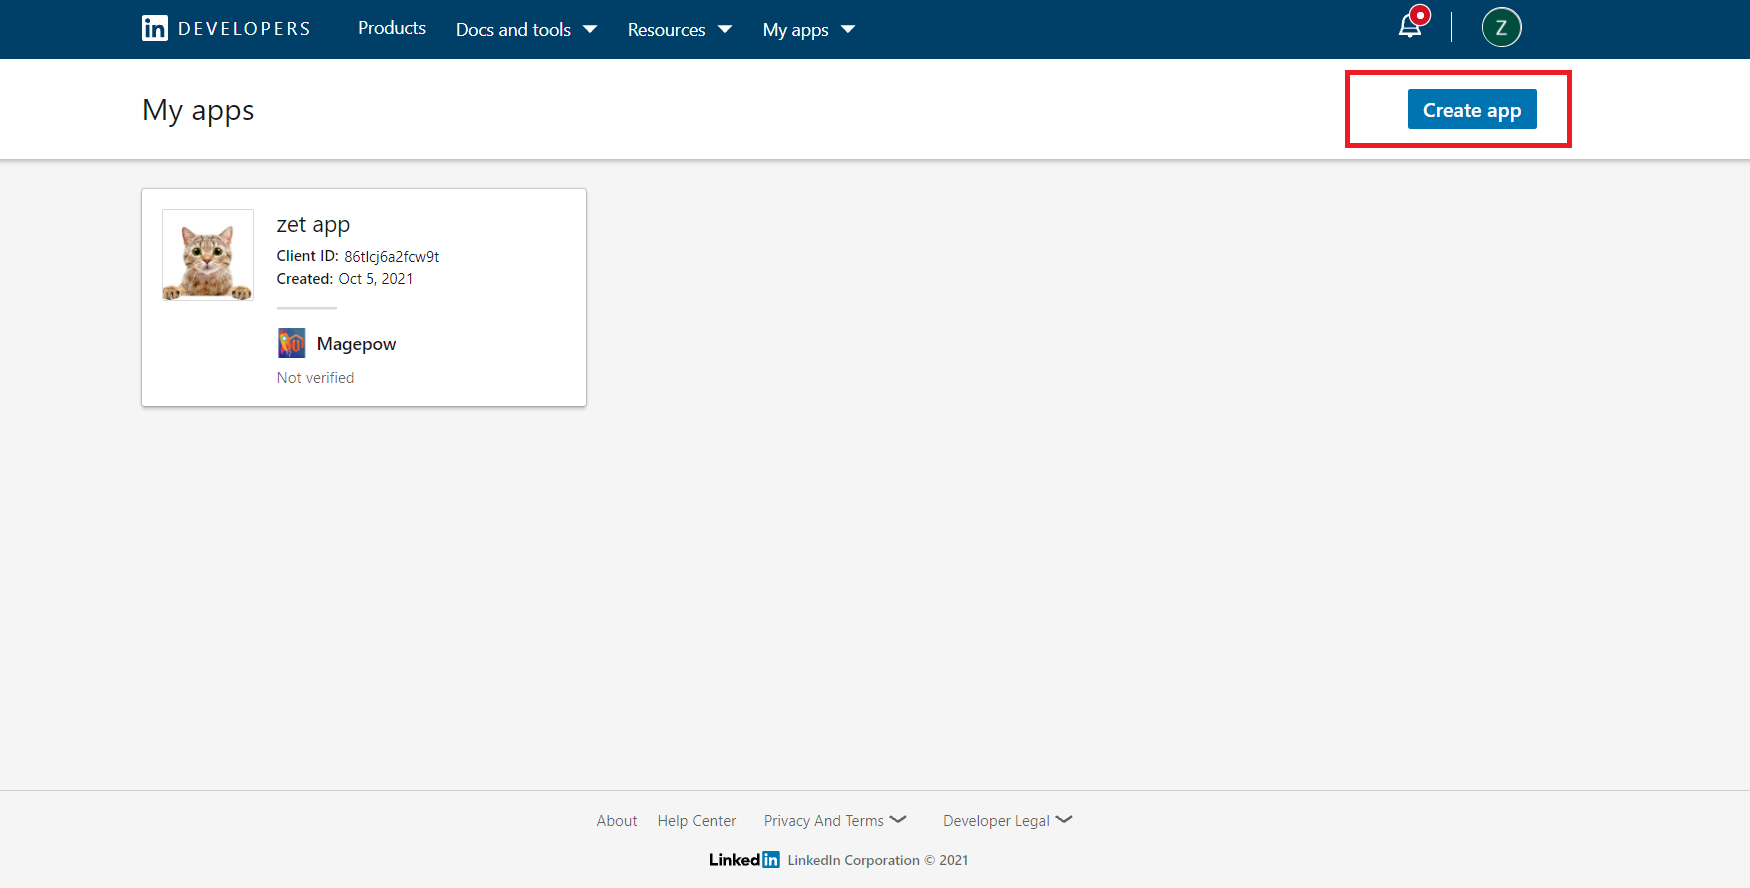The width and height of the screenshot is (1750, 888).
Task: Expand the Docs and tools dropdown
Action: pyautogui.click(x=526, y=30)
